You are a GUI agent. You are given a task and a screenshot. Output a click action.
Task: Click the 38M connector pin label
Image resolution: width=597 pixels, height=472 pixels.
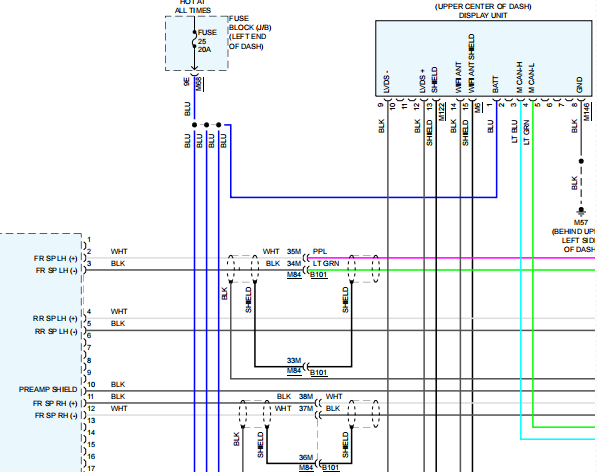306,397
